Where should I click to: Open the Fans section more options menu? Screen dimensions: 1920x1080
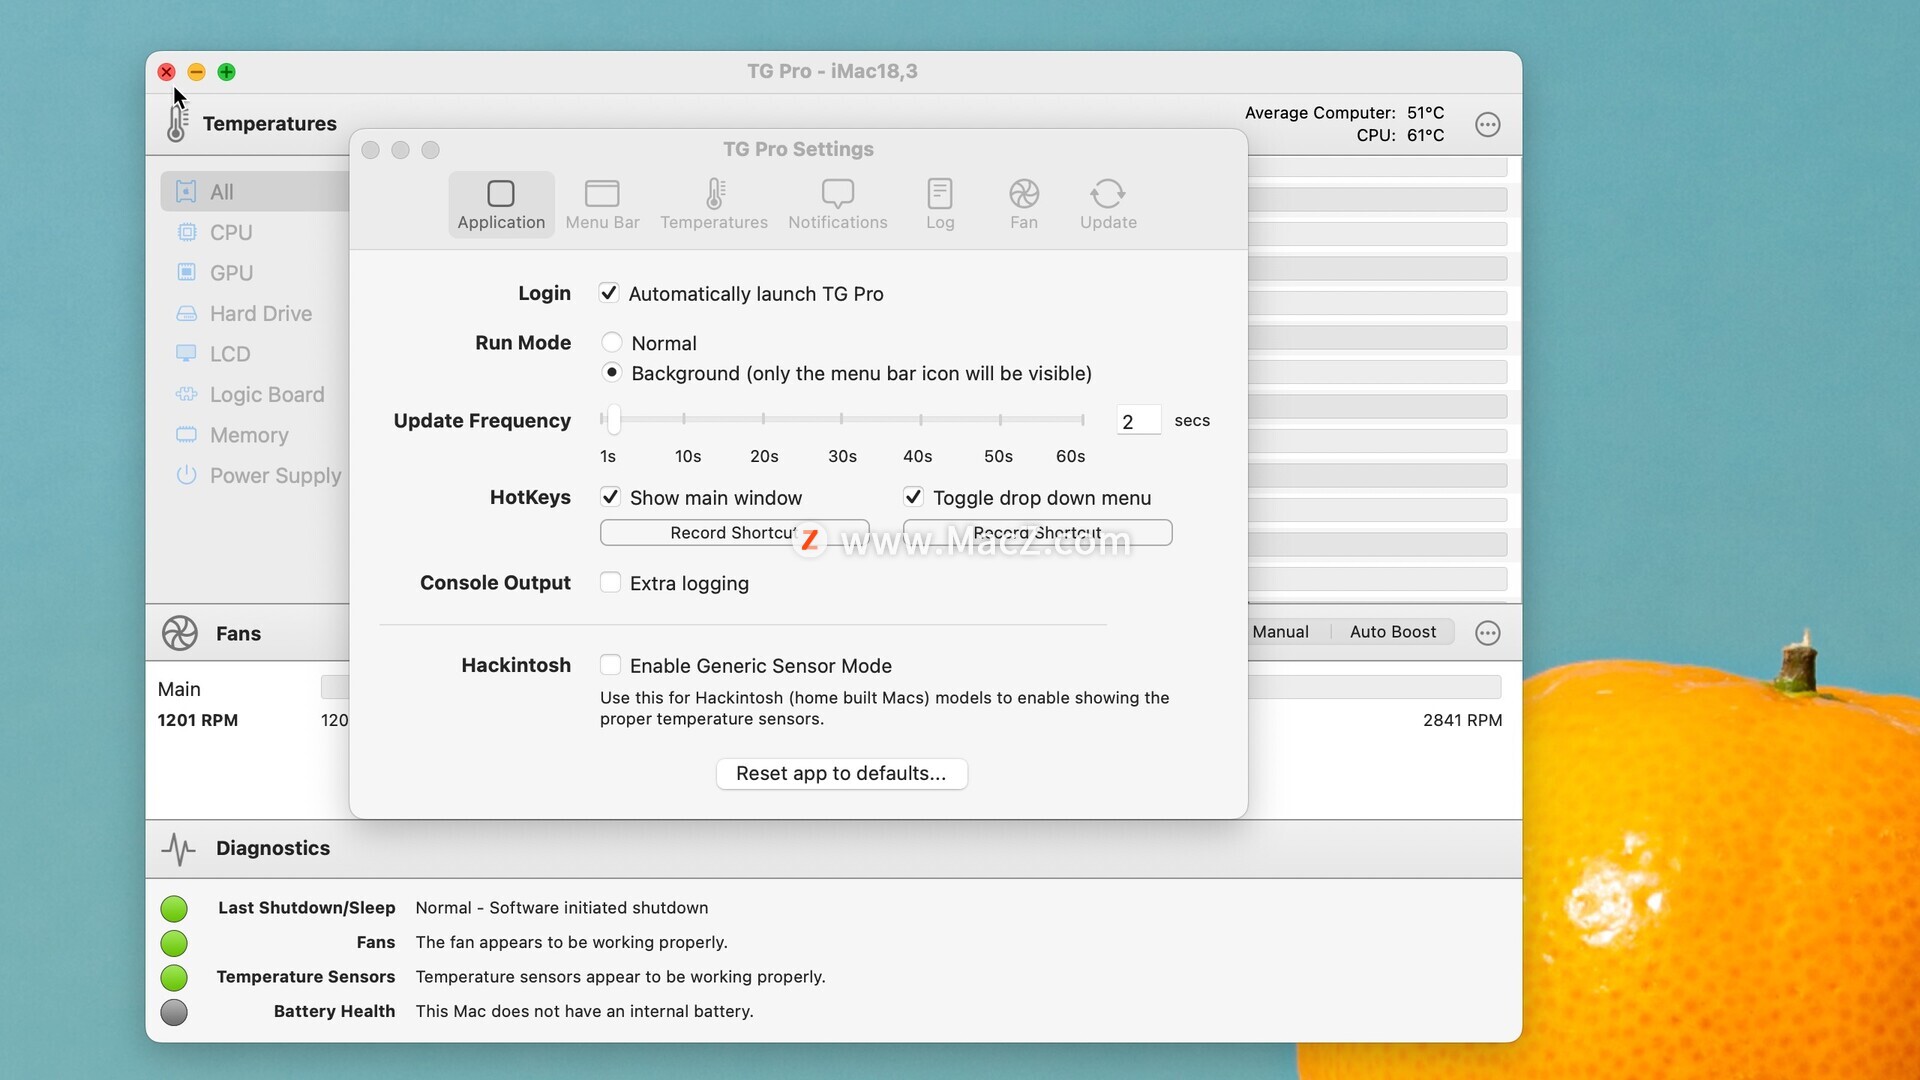click(1488, 632)
